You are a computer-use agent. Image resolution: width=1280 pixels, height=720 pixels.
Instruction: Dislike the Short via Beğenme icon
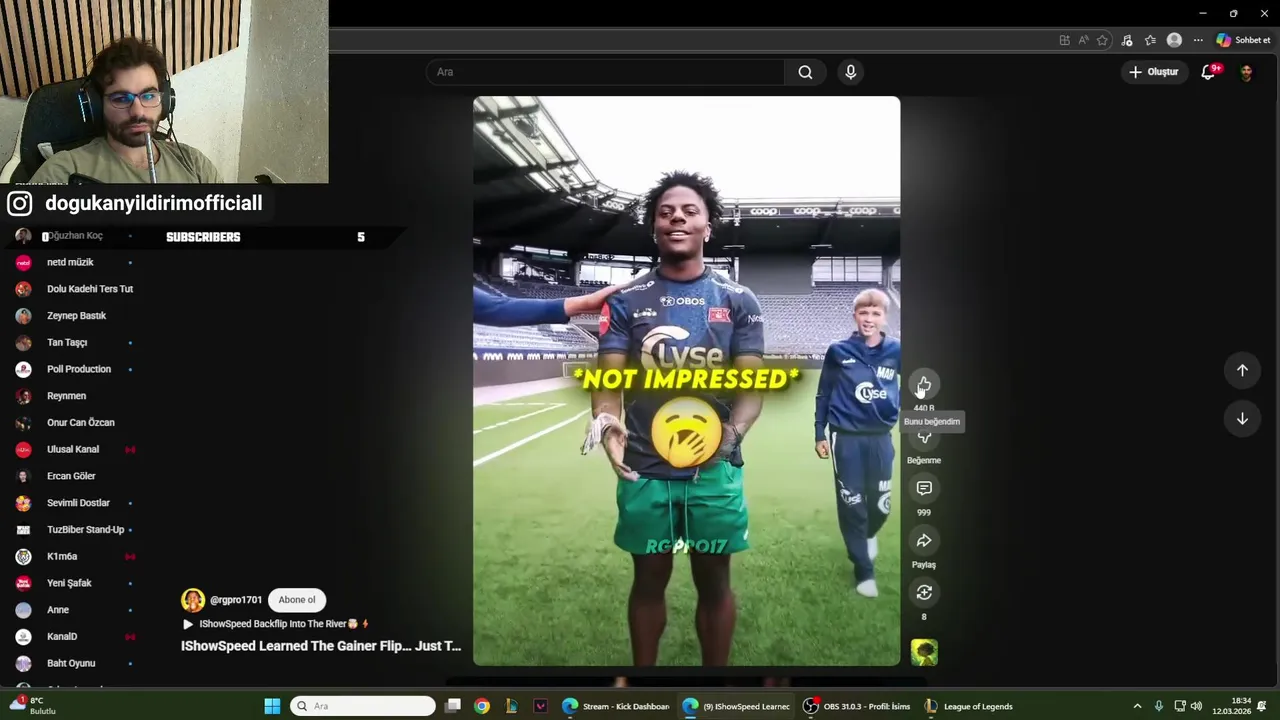924,437
